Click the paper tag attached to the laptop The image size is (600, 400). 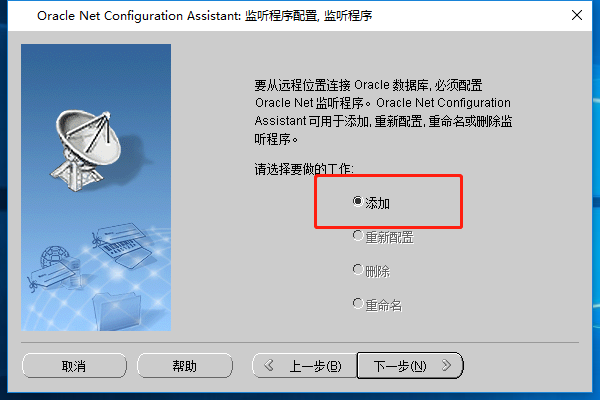tap(117, 233)
